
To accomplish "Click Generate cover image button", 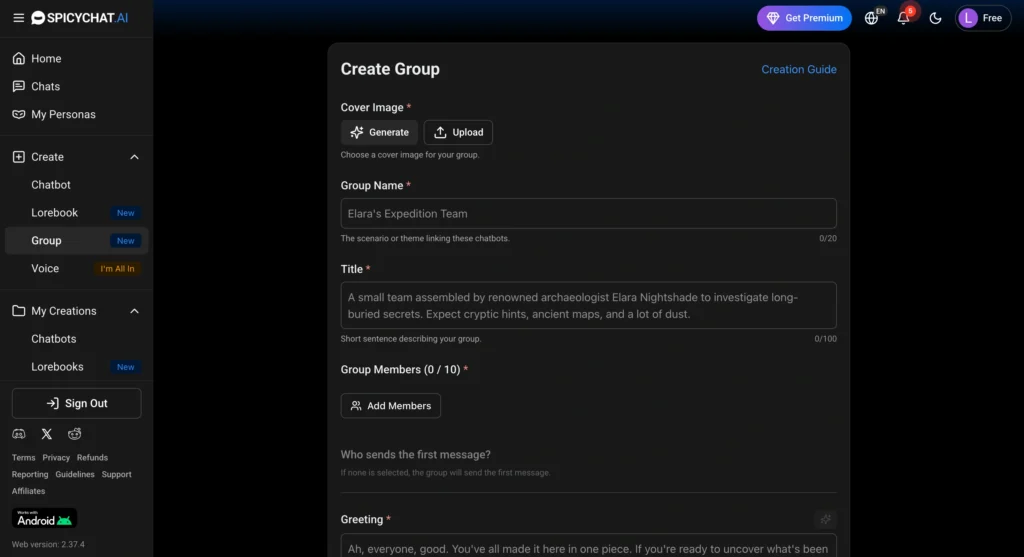I will [379, 133].
